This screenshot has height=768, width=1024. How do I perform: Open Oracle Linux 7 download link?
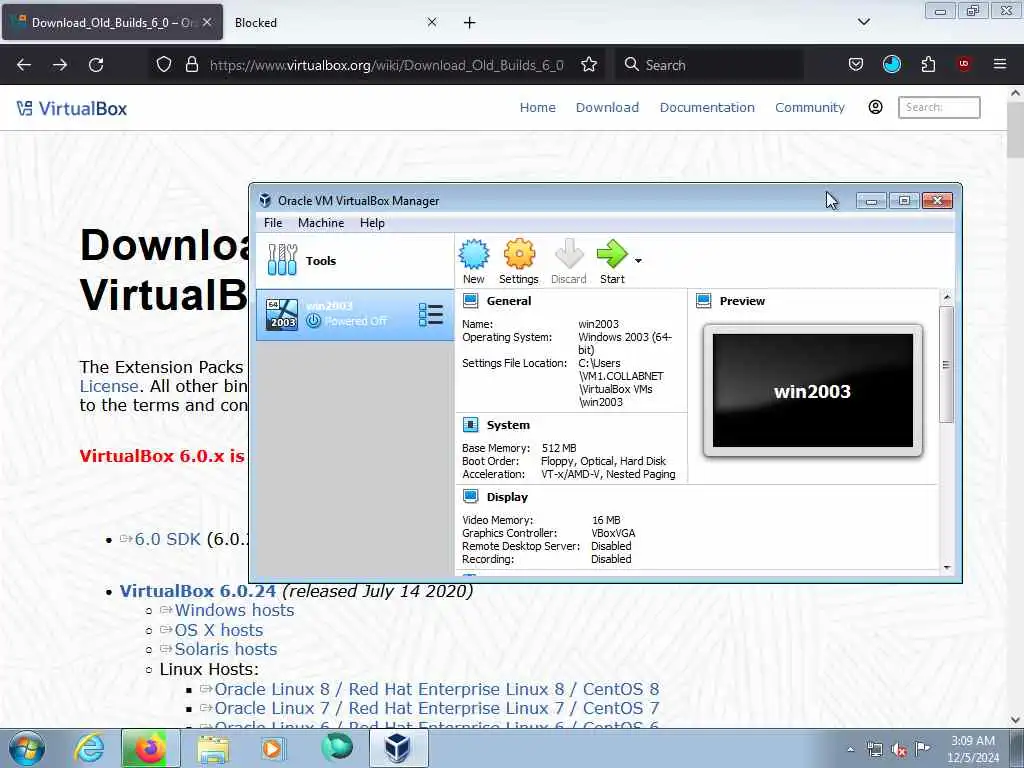coord(436,709)
